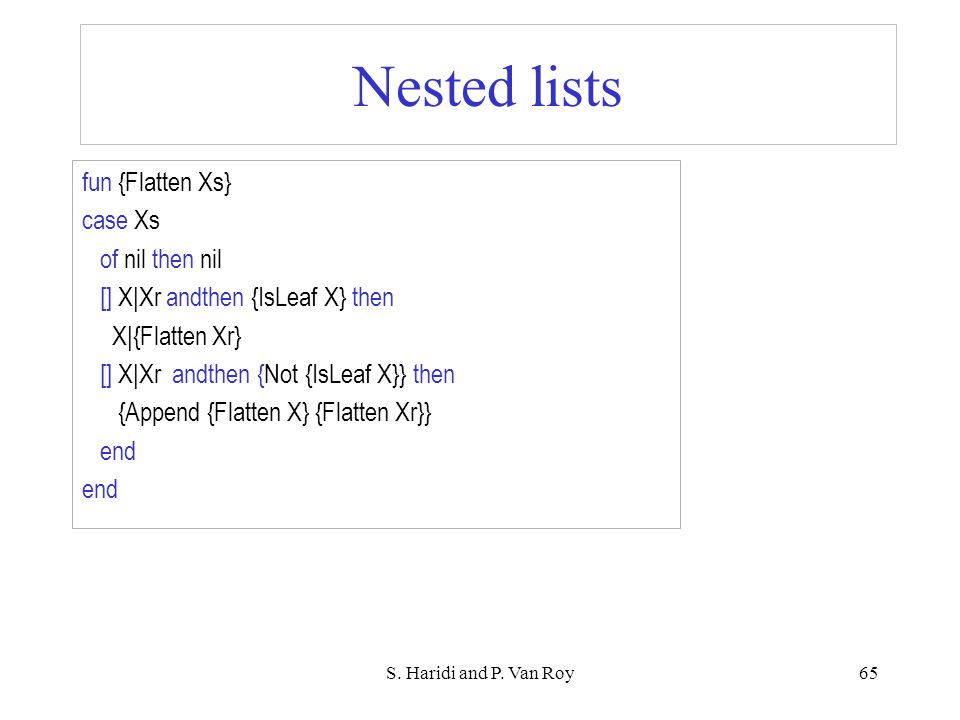The image size is (960, 720).
Task: Click '{Flatten Xs}' in the function header
Action: coord(174,182)
